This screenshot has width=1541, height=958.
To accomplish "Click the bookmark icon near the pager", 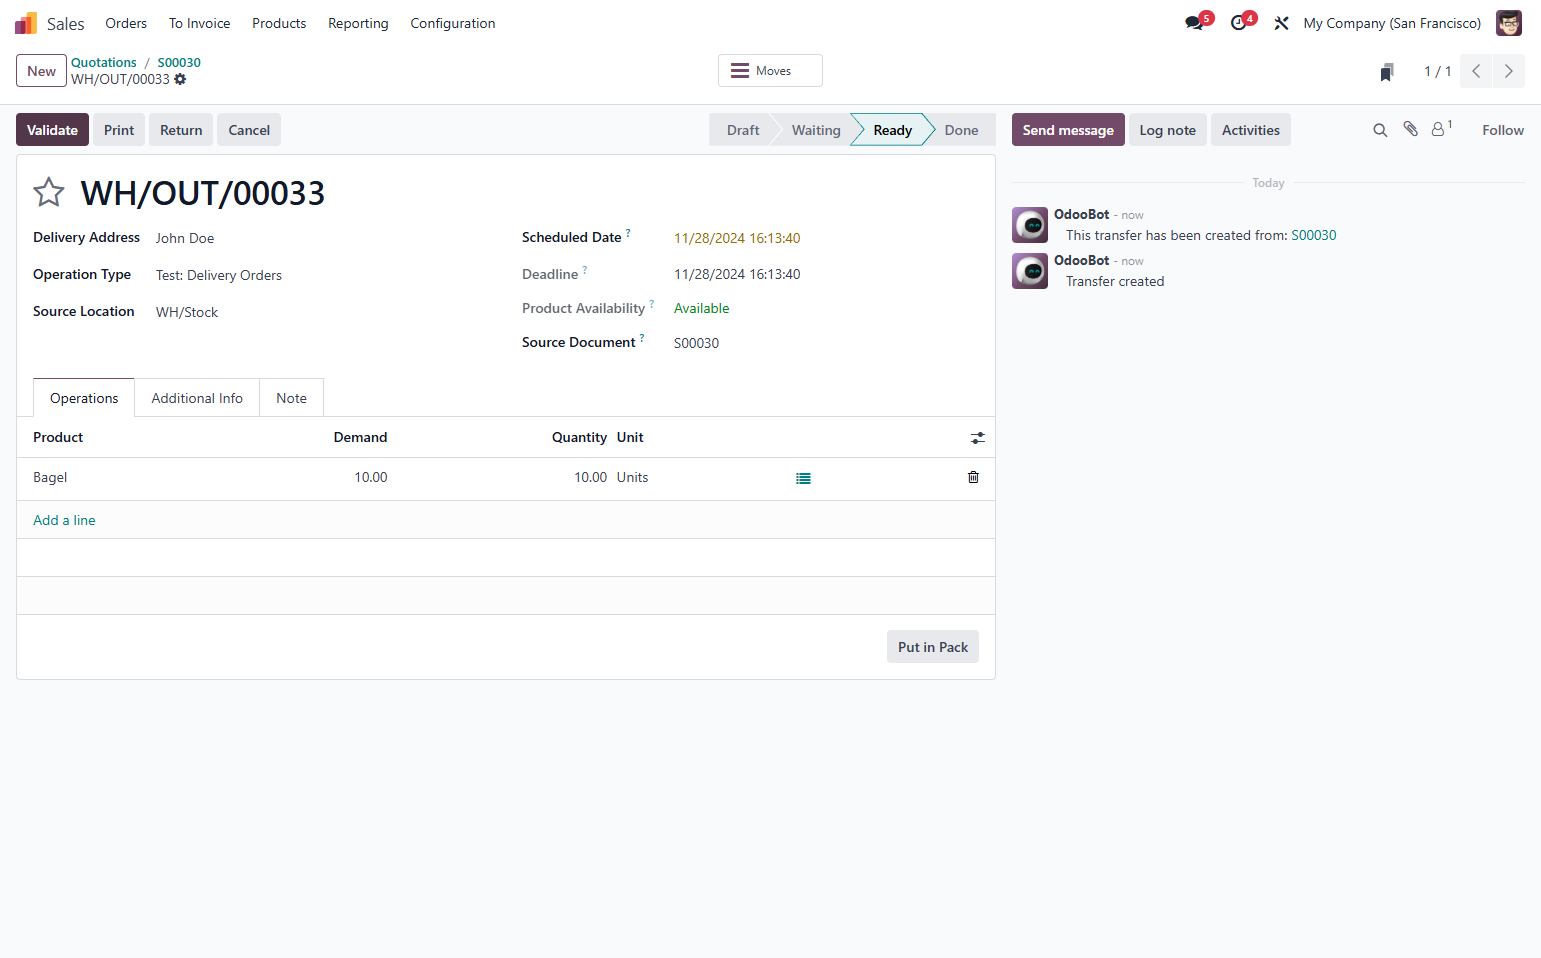I will (x=1387, y=72).
